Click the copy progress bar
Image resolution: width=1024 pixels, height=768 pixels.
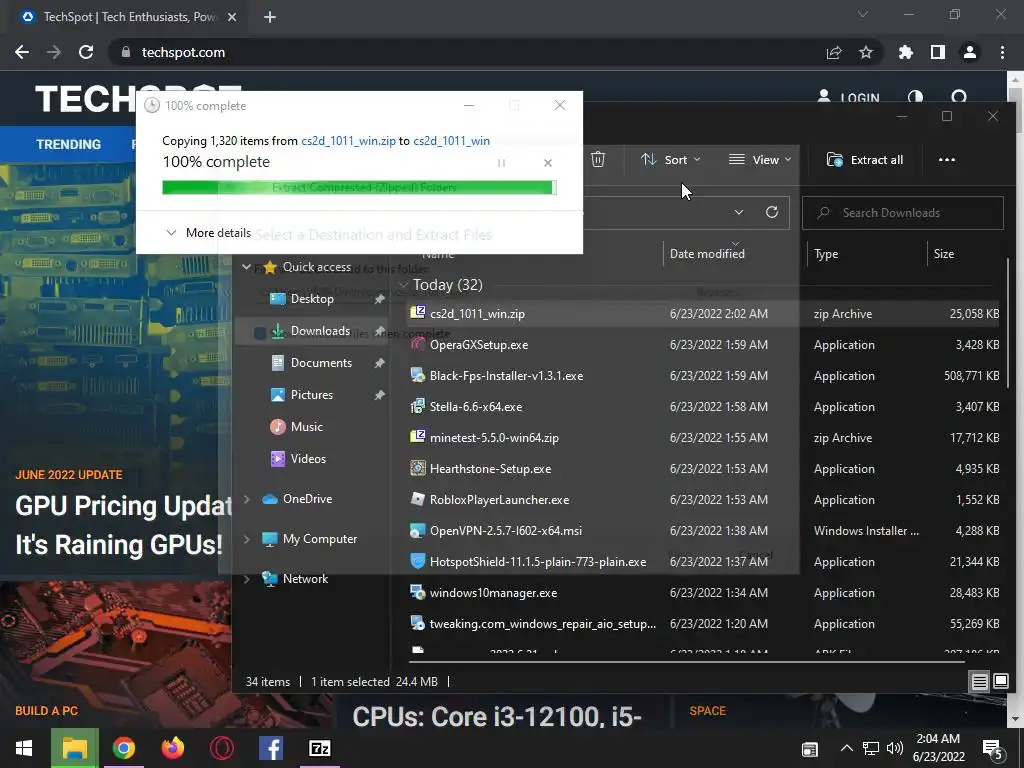[x=359, y=187]
